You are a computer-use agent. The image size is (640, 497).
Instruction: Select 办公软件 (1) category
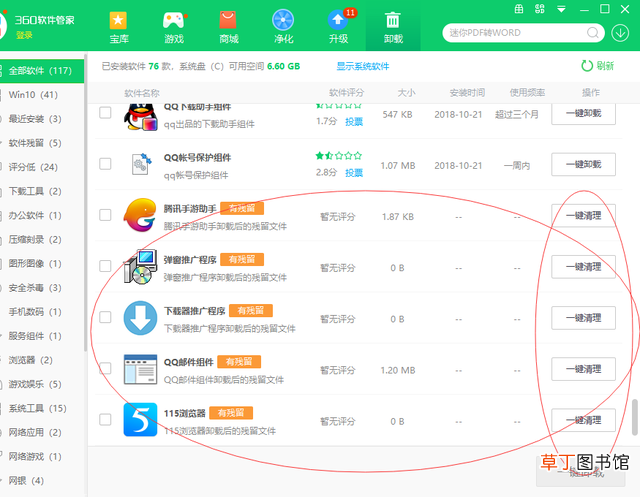(x=42, y=215)
